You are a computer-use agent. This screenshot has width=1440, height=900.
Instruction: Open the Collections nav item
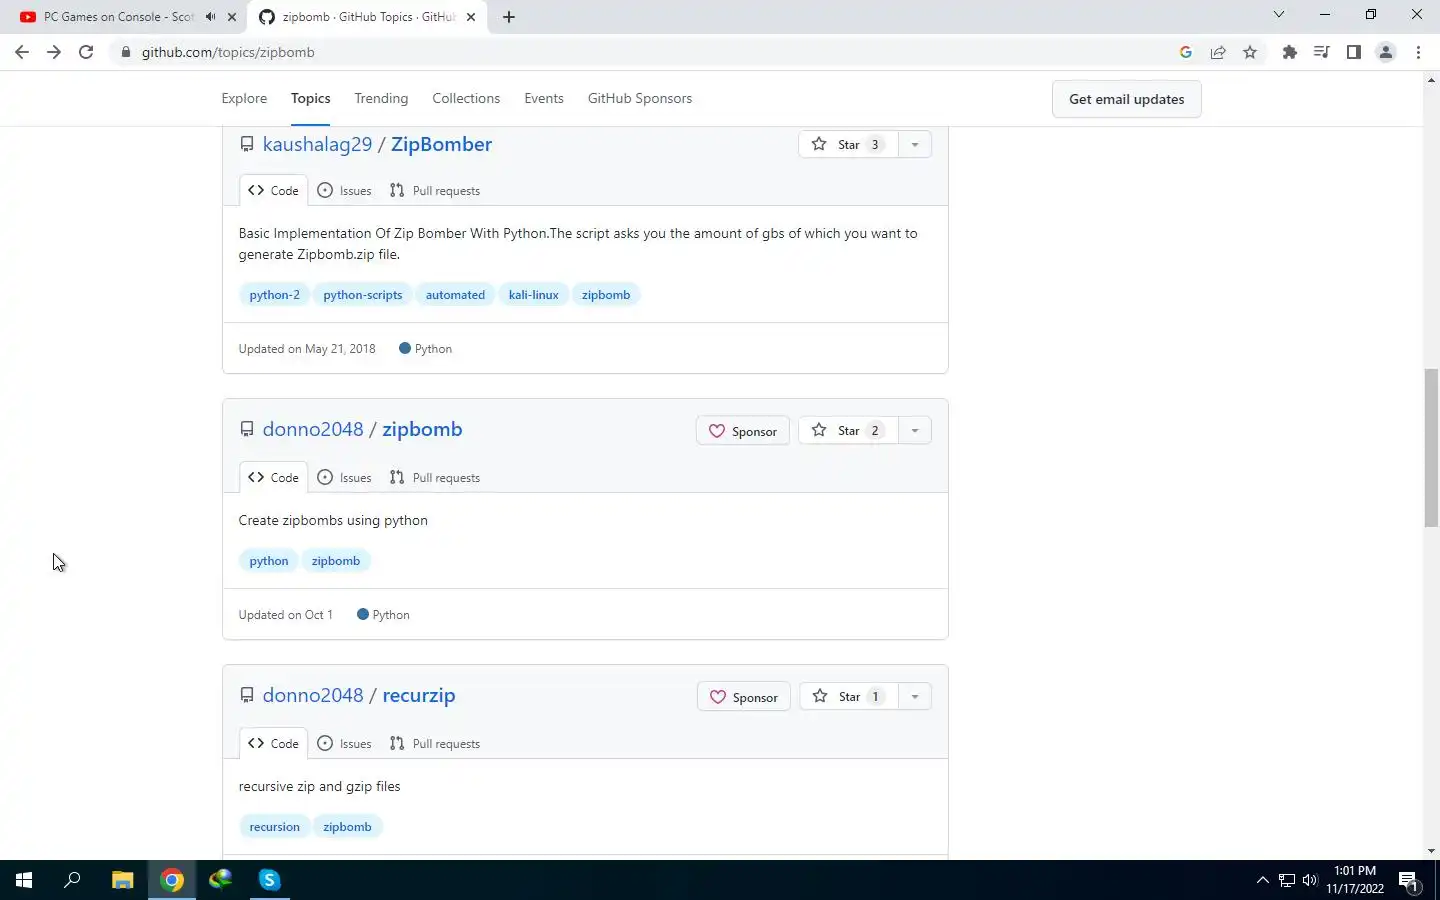[x=466, y=98]
